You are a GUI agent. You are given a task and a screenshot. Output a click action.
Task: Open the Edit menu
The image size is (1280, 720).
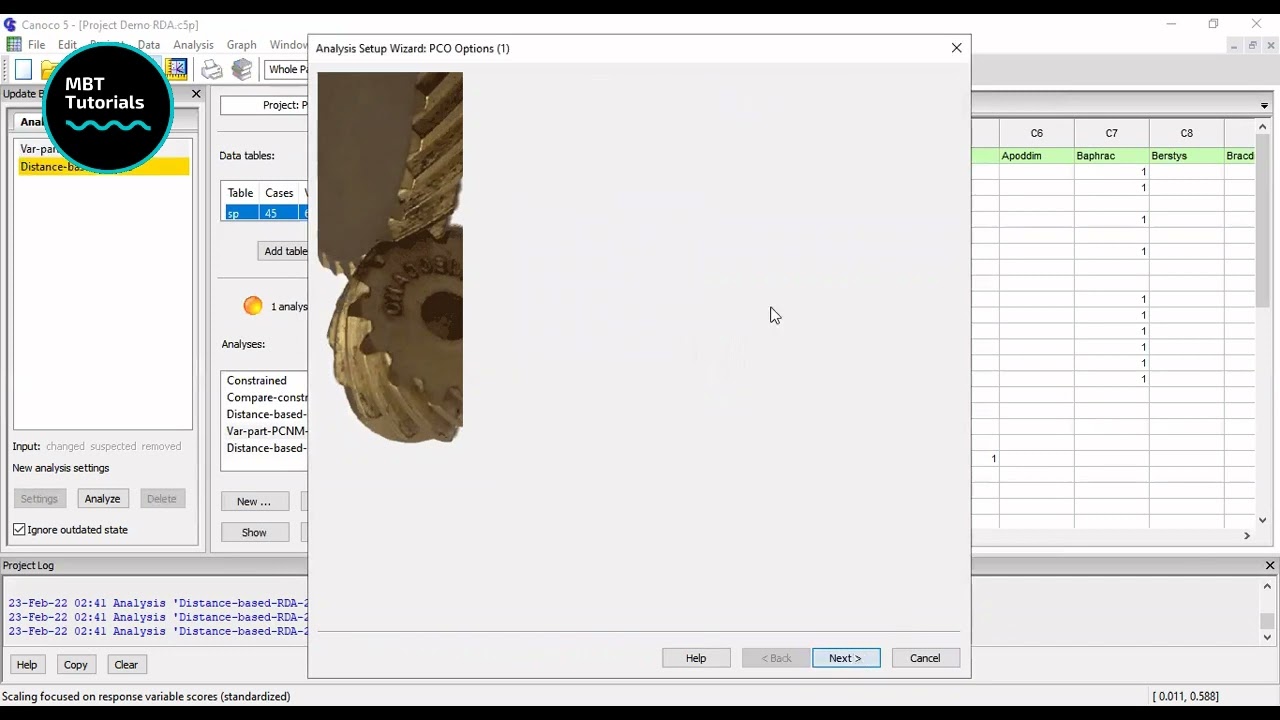tap(67, 45)
